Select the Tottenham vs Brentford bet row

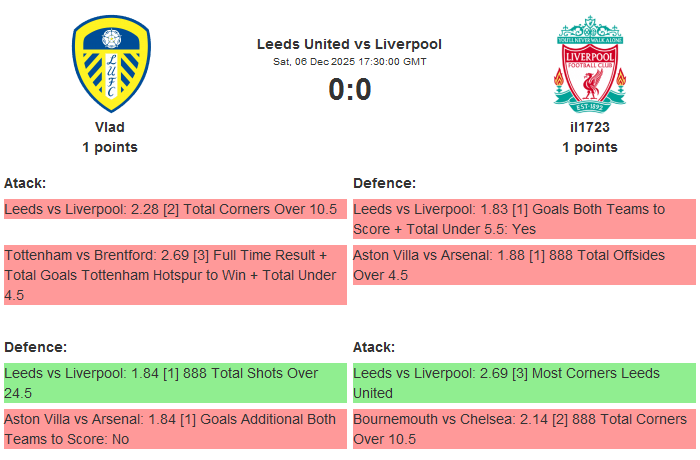pos(175,275)
